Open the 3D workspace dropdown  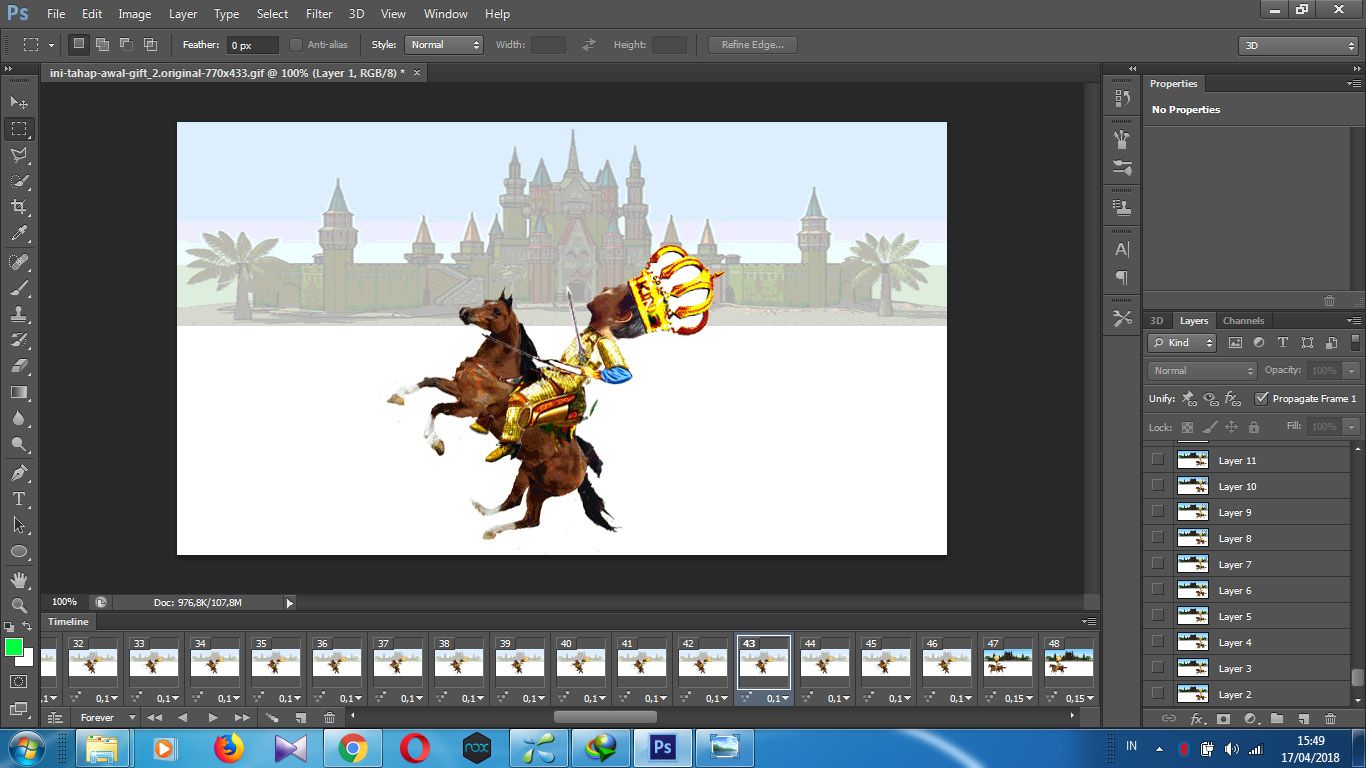coord(1298,46)
